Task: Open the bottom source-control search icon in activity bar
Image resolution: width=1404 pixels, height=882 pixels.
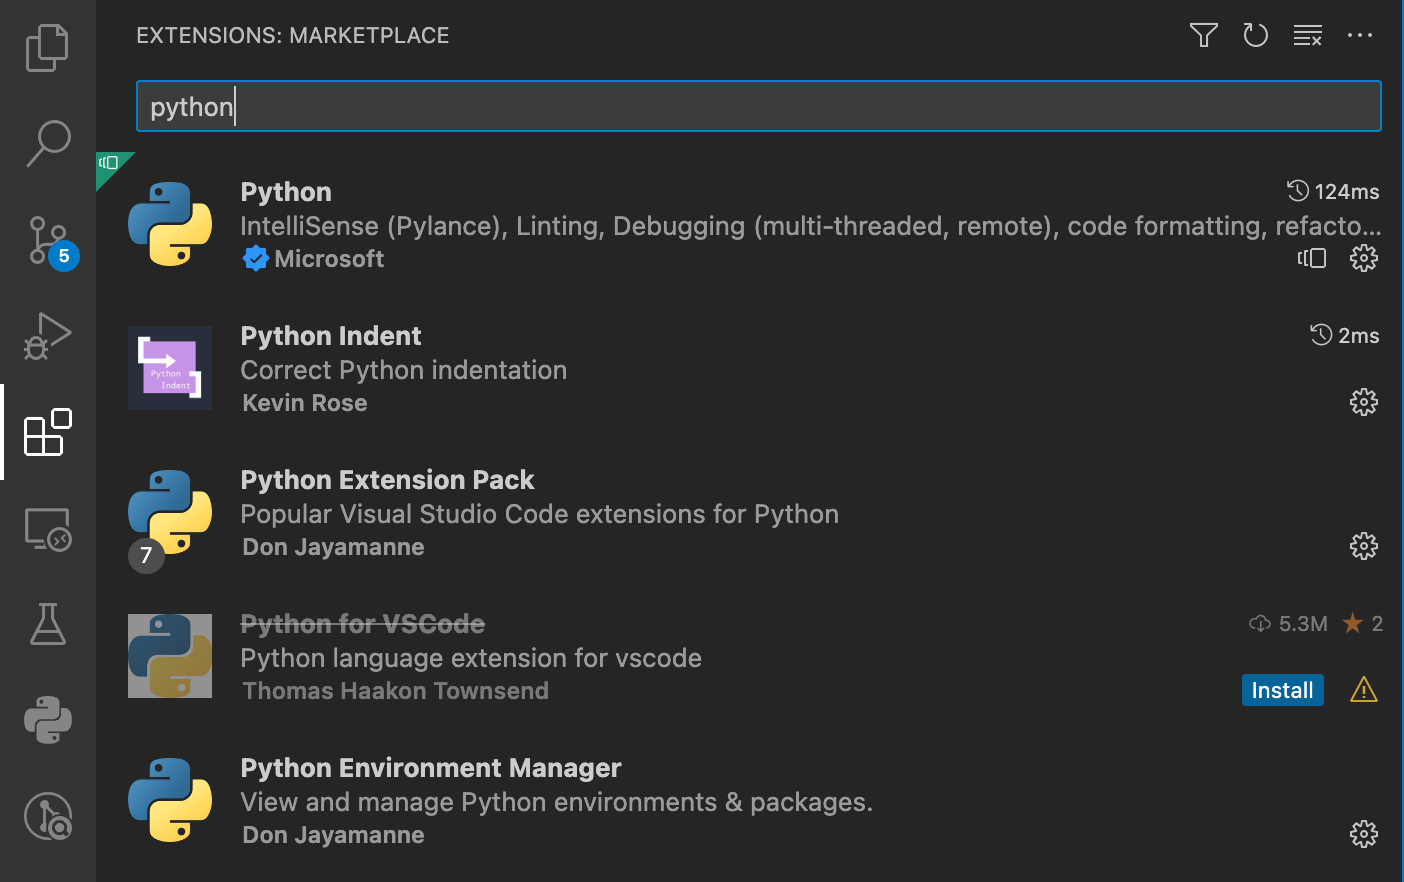Action: (x=47, y=816)
